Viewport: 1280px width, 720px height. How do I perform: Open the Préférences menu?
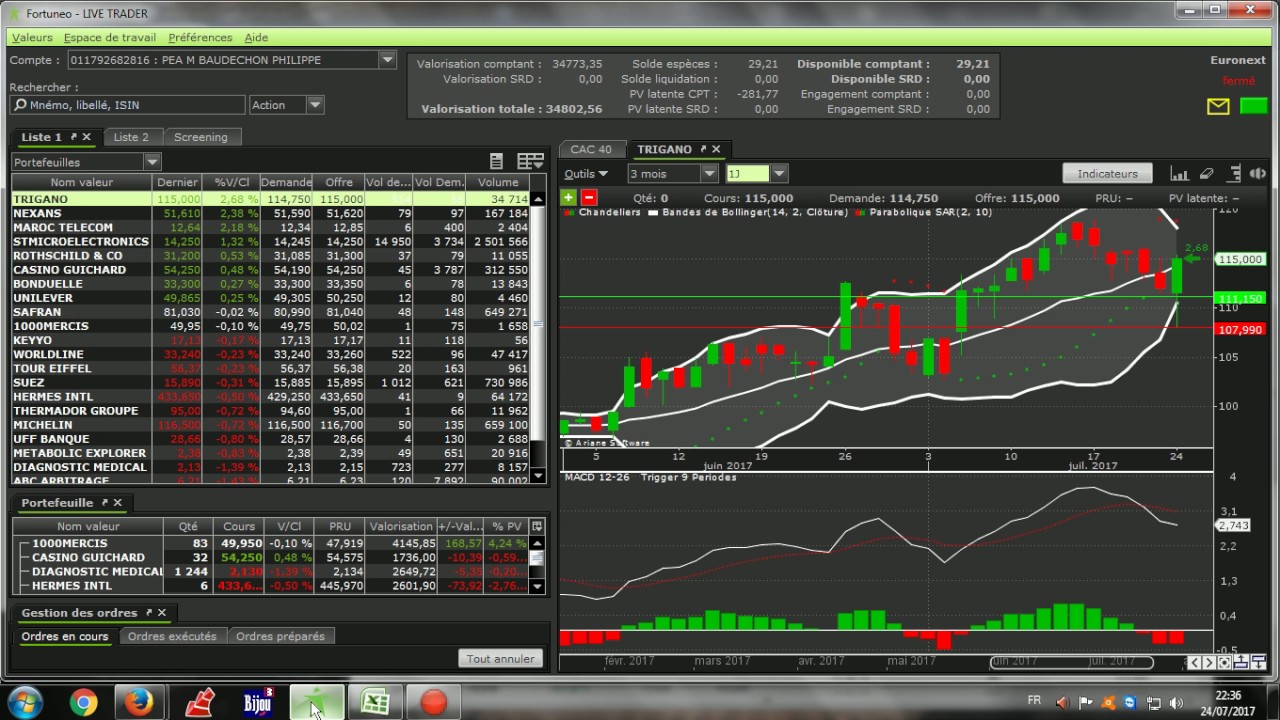pos(200,37)
